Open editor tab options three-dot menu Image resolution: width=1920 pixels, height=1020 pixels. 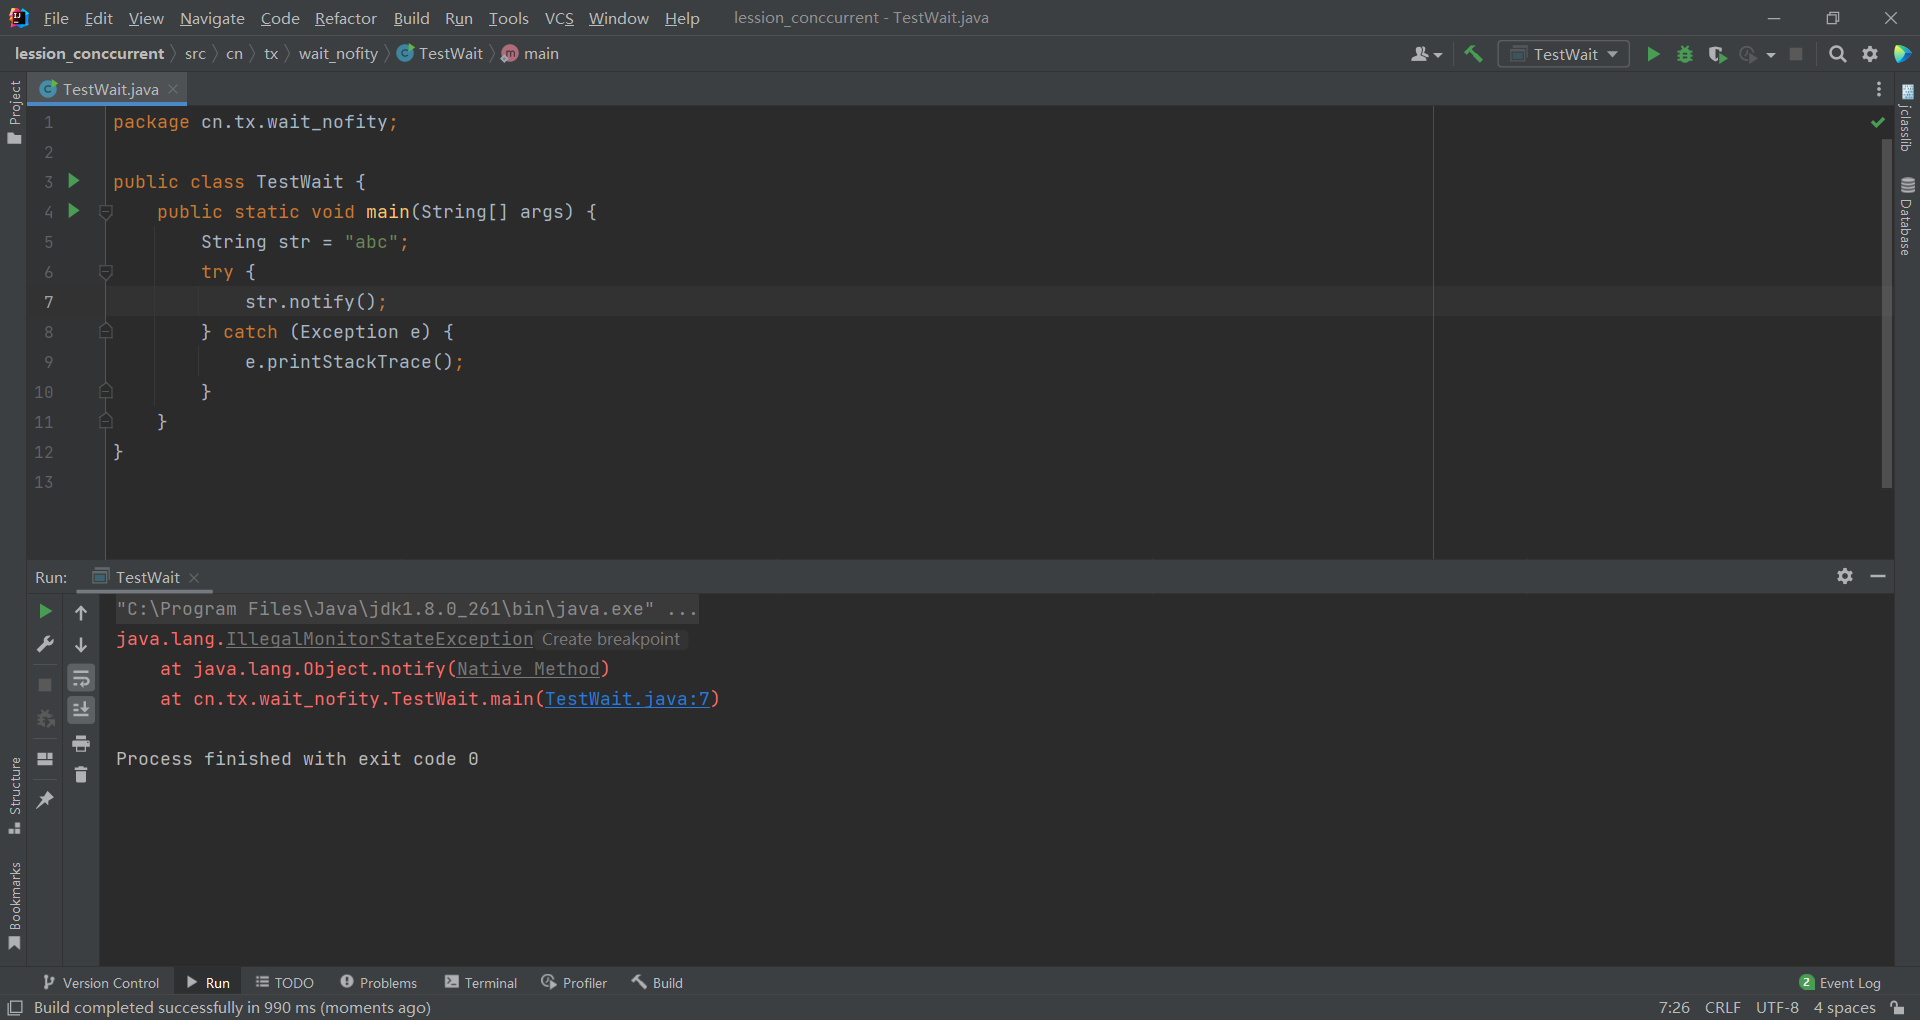(x=1879, y=89)
